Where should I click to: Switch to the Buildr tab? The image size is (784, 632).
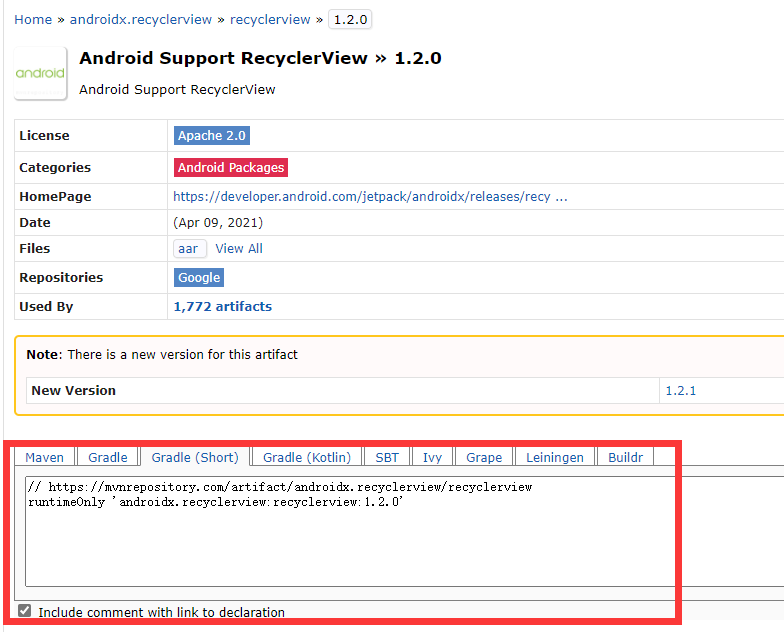[625, 457]
